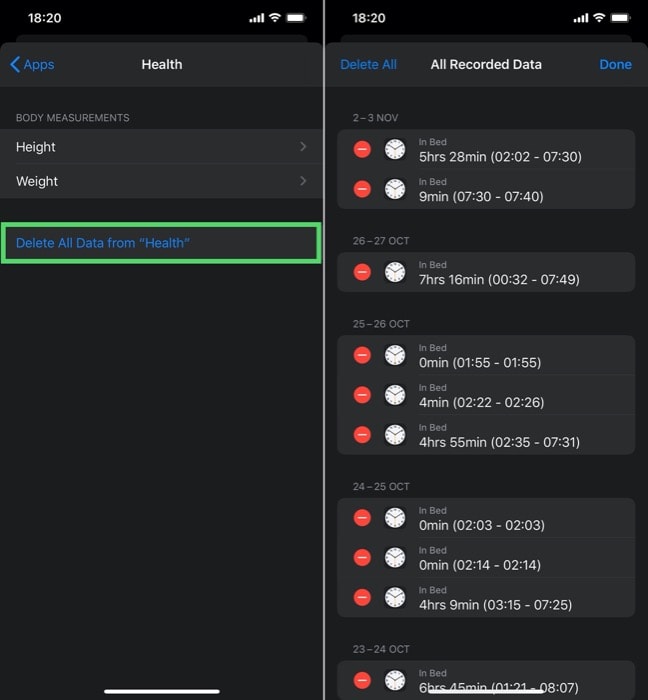Screen dimensions: 648x700
Task: Tap Done to finish editing
Action: (x=615, y=64)
